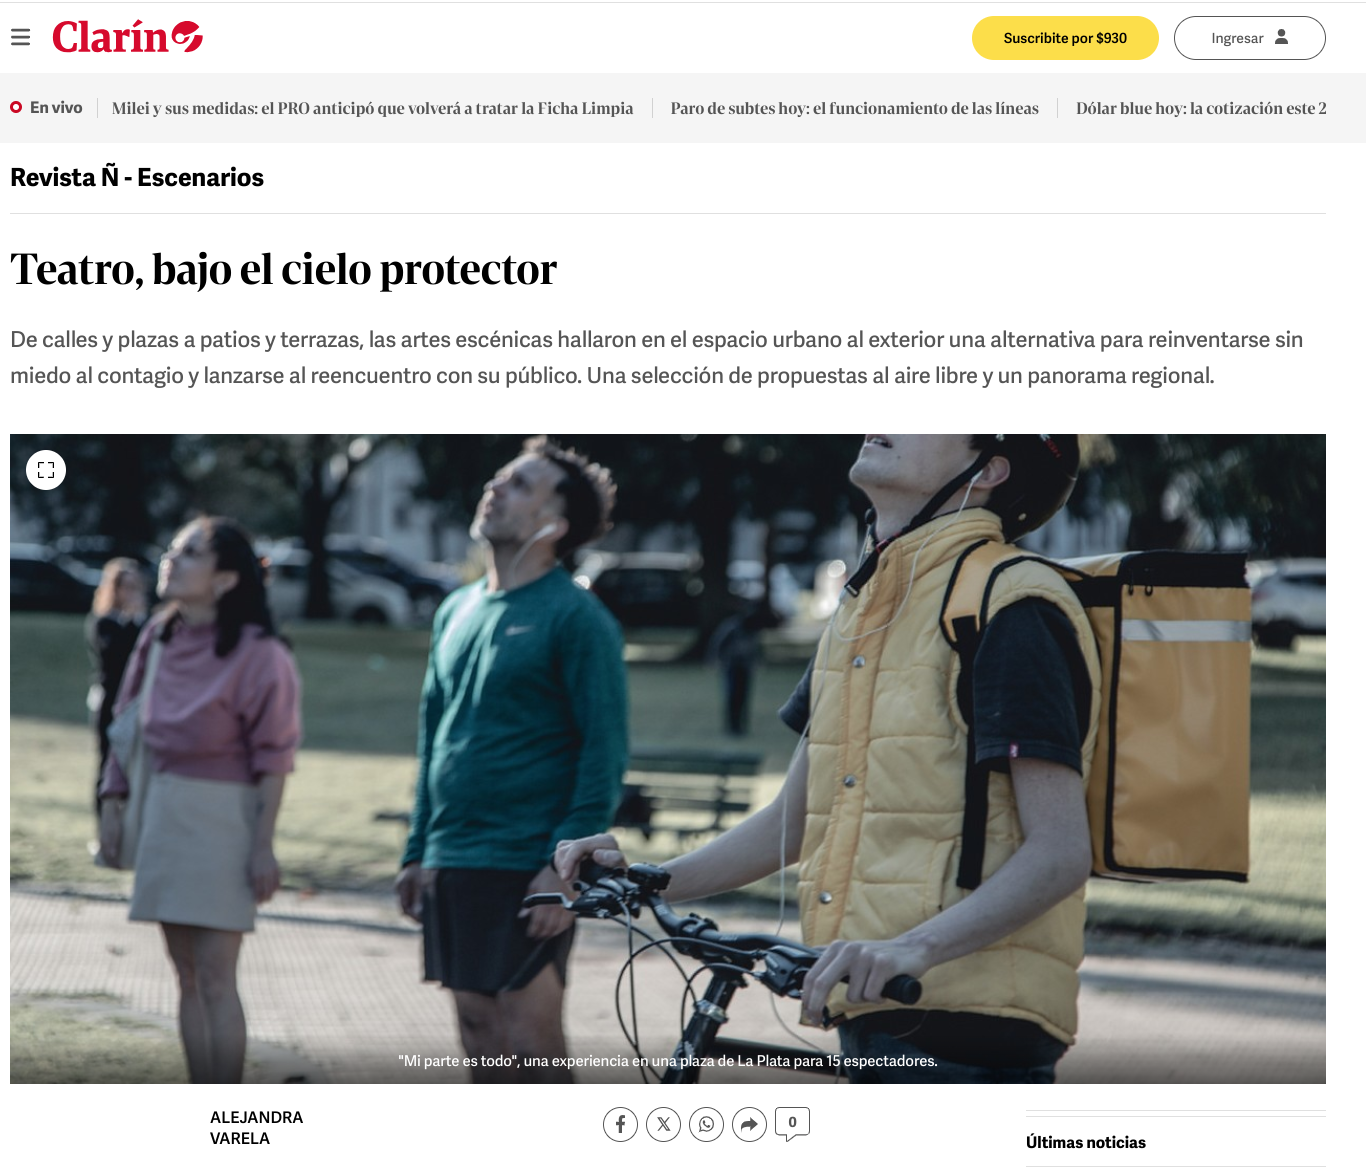This screenshot has height=1168, width=1366.
Task: Click the main article photo
Action: (x=668, y=759)
